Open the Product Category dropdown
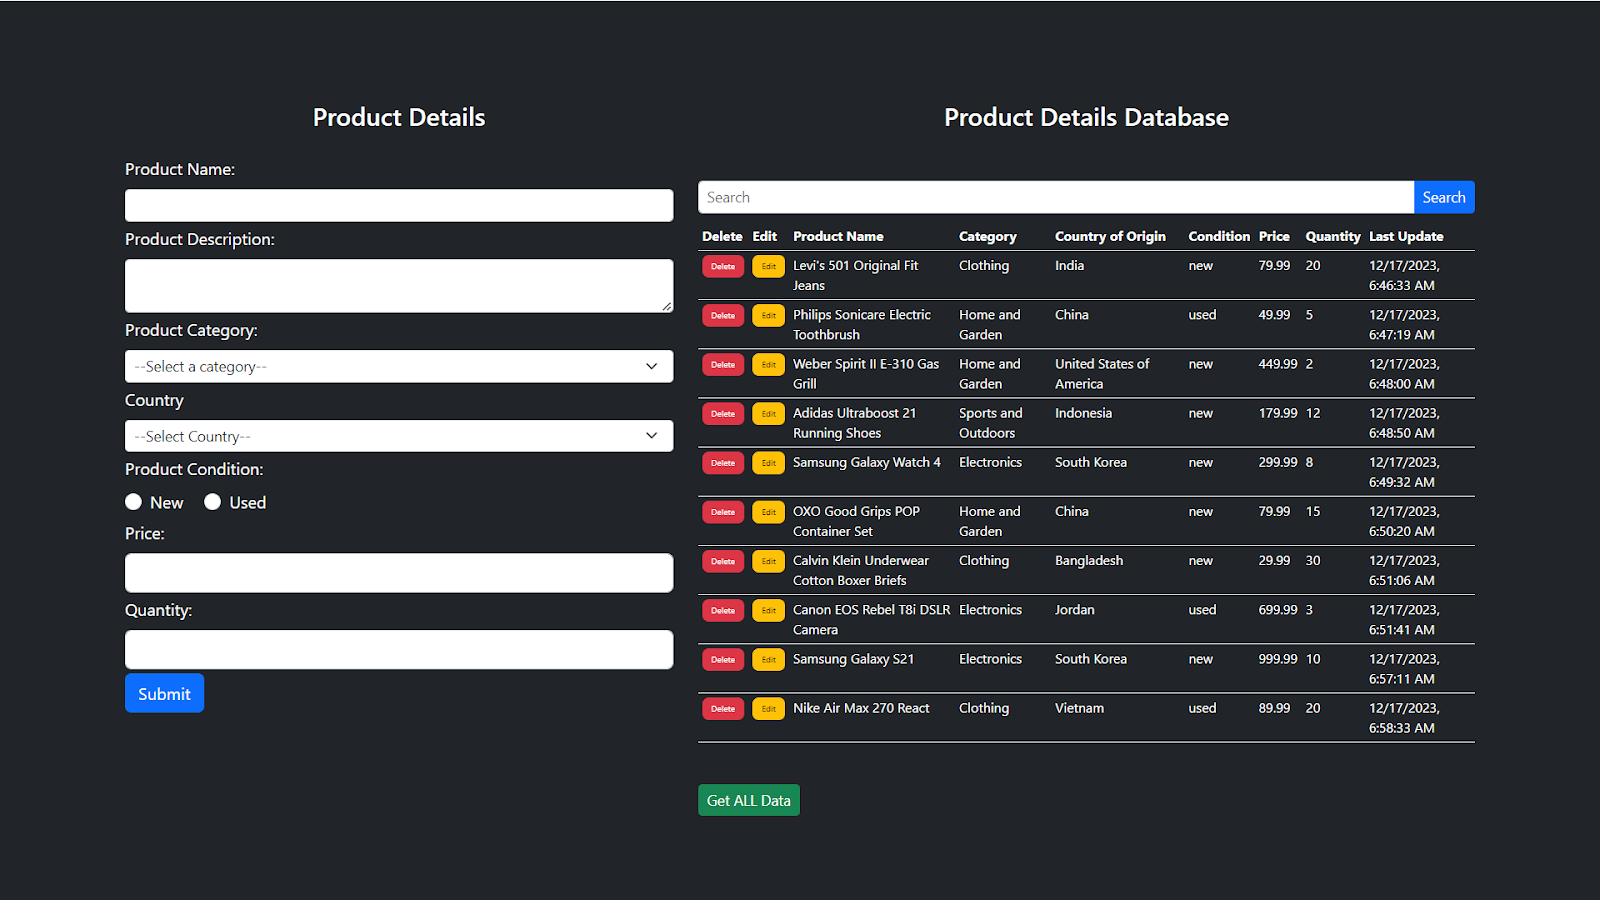This screenshot has width=1600, height=900. 399,366
